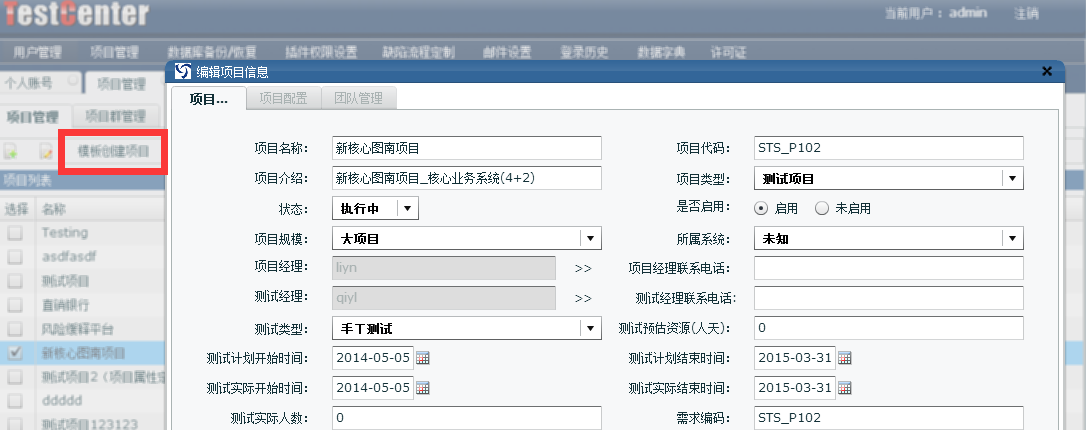This screenshot has height=430, width=1086.
Task: Click the dialog logo icon in title bar
Action: 183,71
